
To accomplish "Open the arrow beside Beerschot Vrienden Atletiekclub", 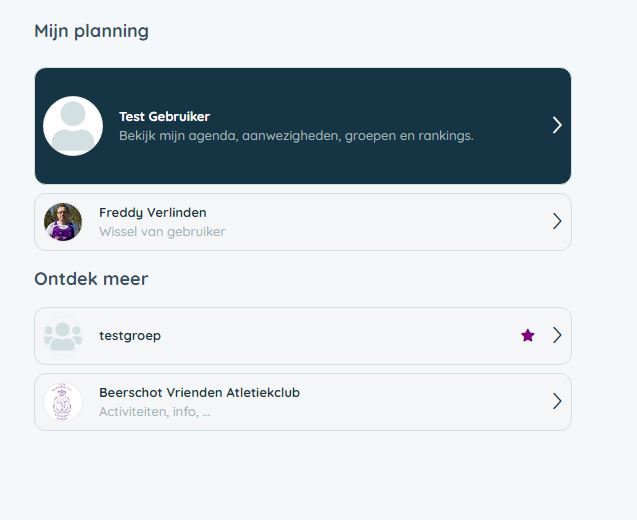I will coord(557,402).
